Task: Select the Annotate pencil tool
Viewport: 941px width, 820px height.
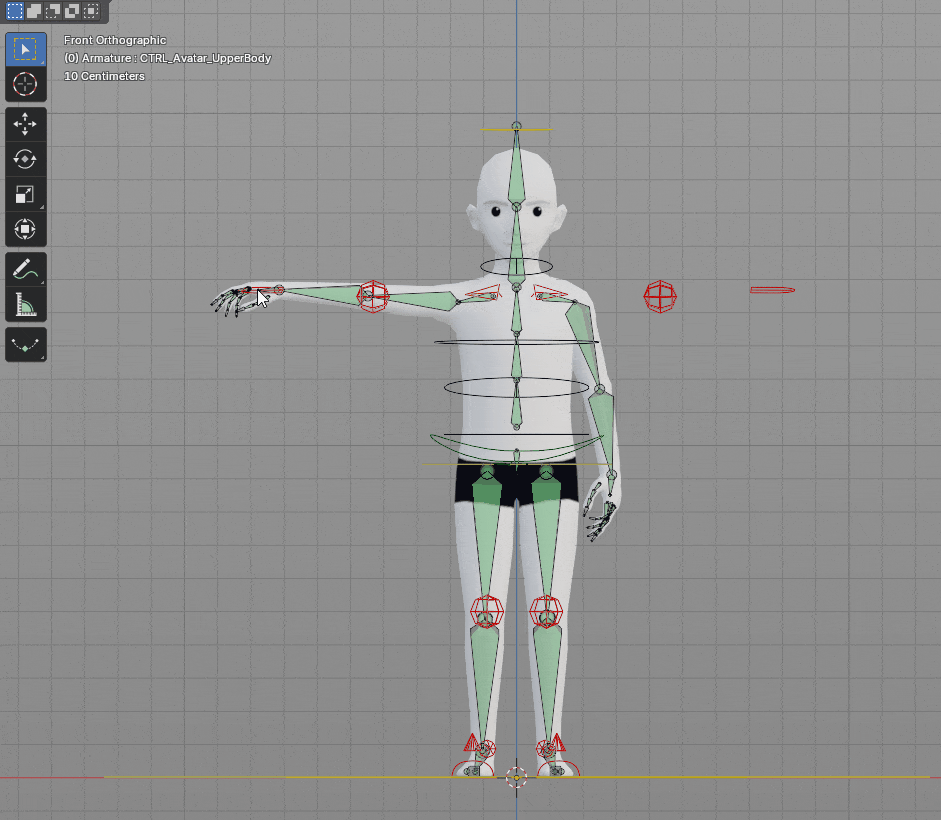Action: pyautogui.click(x=25, y=269)
